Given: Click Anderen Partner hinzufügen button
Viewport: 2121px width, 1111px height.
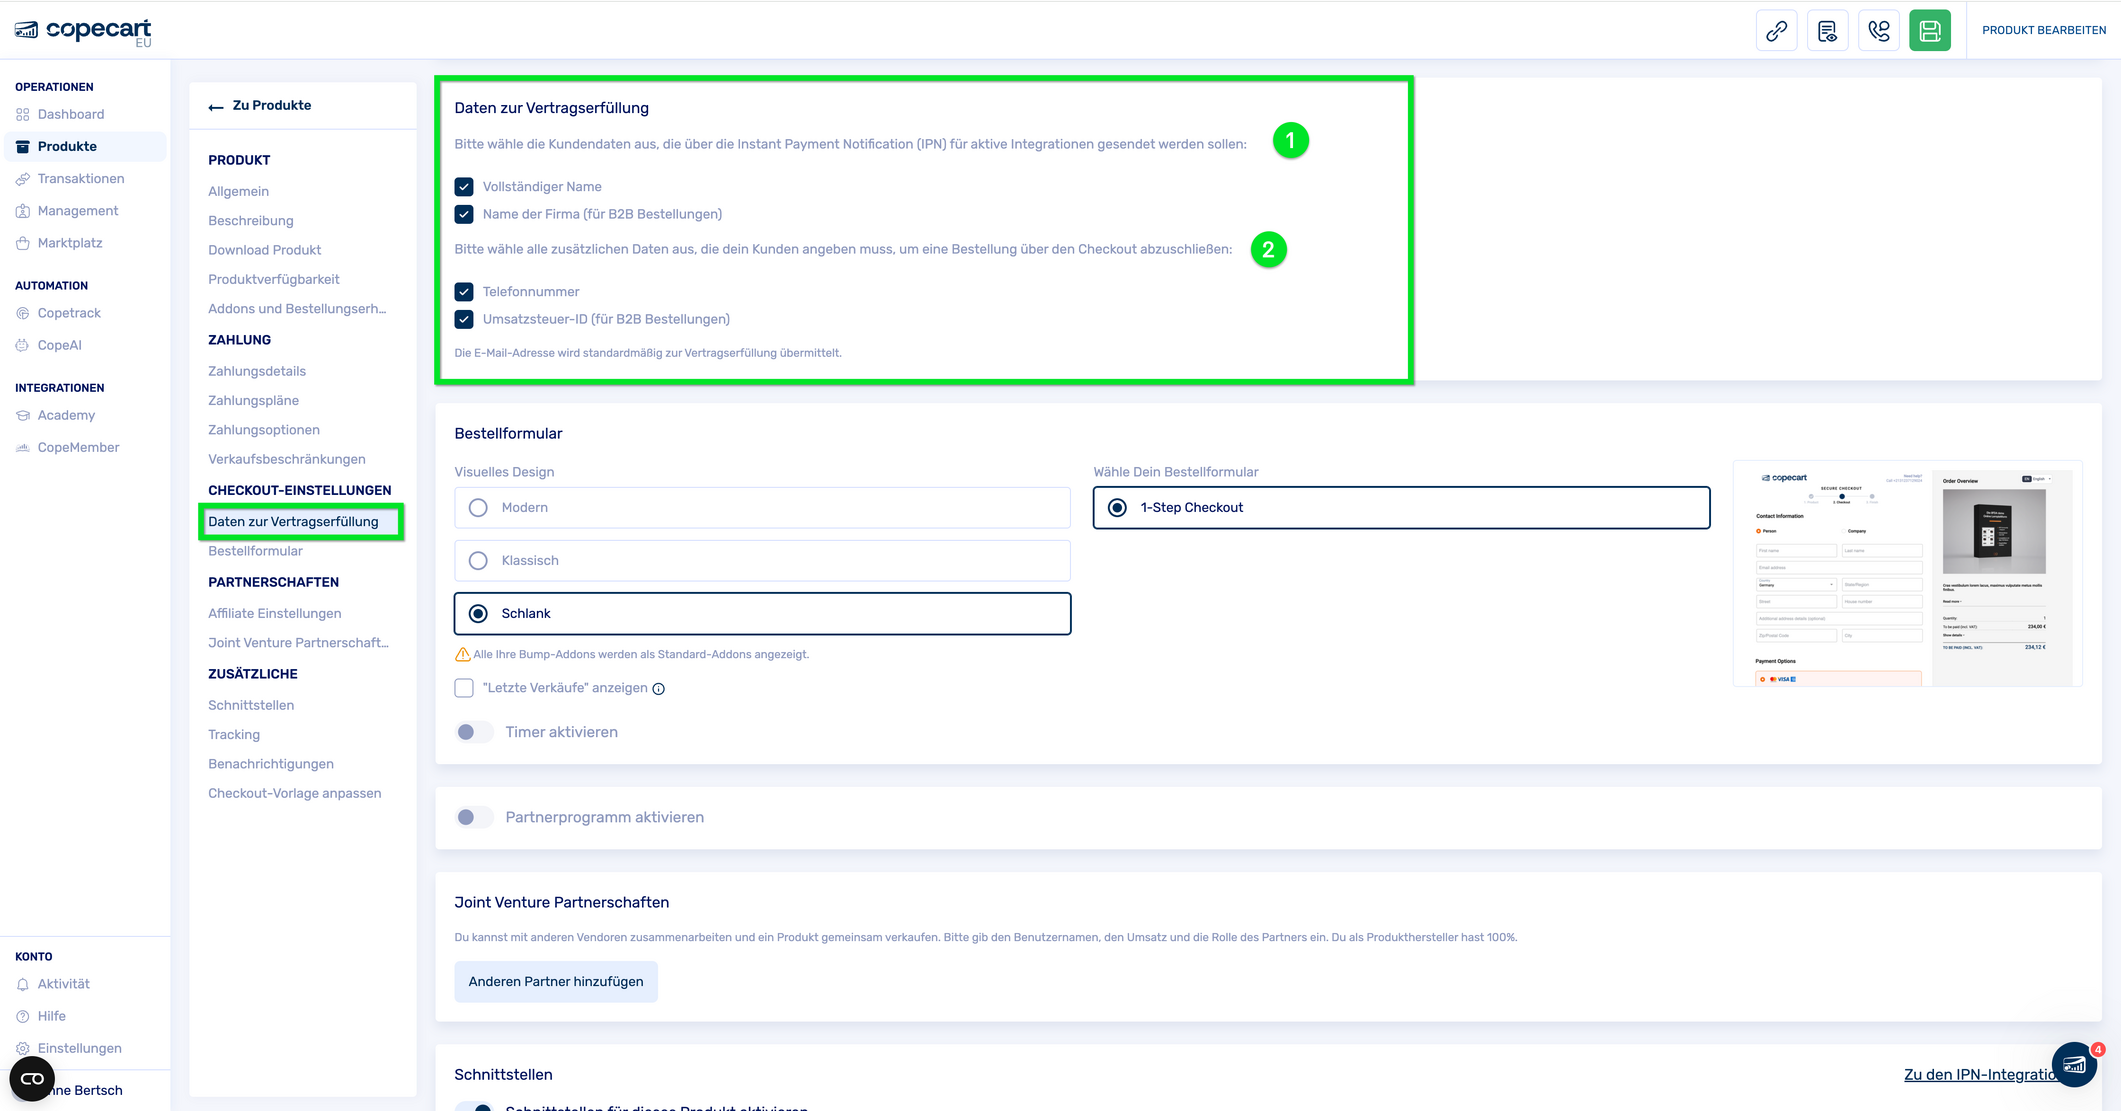Looking at the screenshot, I should (x=556, y=982).
